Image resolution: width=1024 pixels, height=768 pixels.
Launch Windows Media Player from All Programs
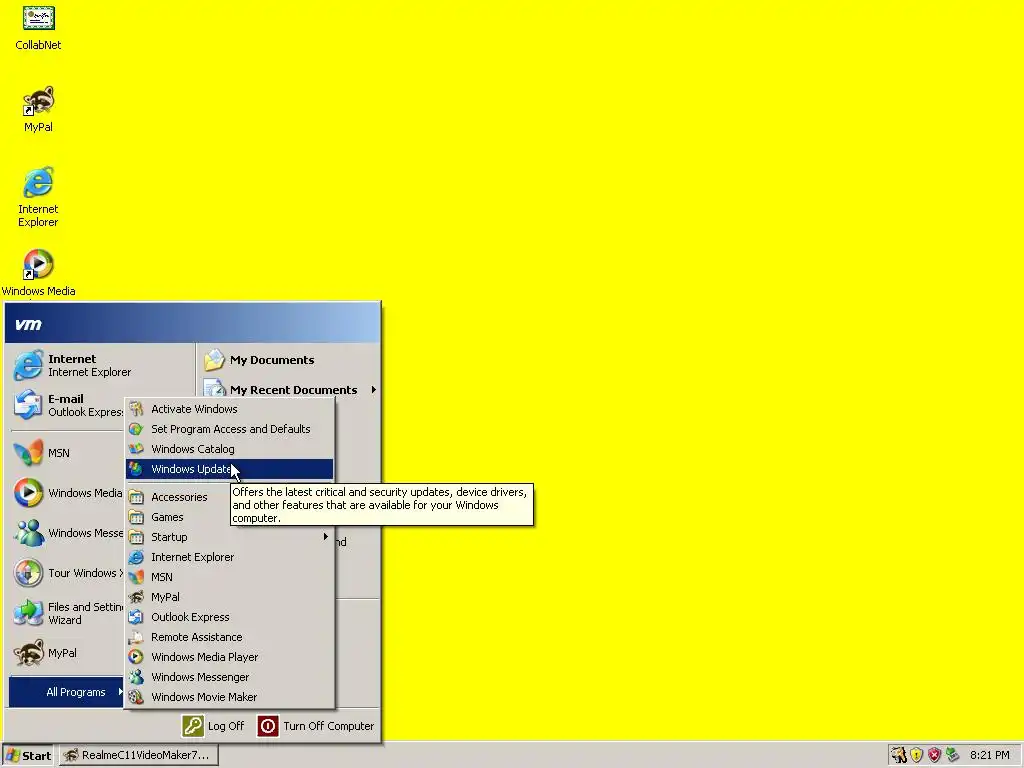coord(229,657)
